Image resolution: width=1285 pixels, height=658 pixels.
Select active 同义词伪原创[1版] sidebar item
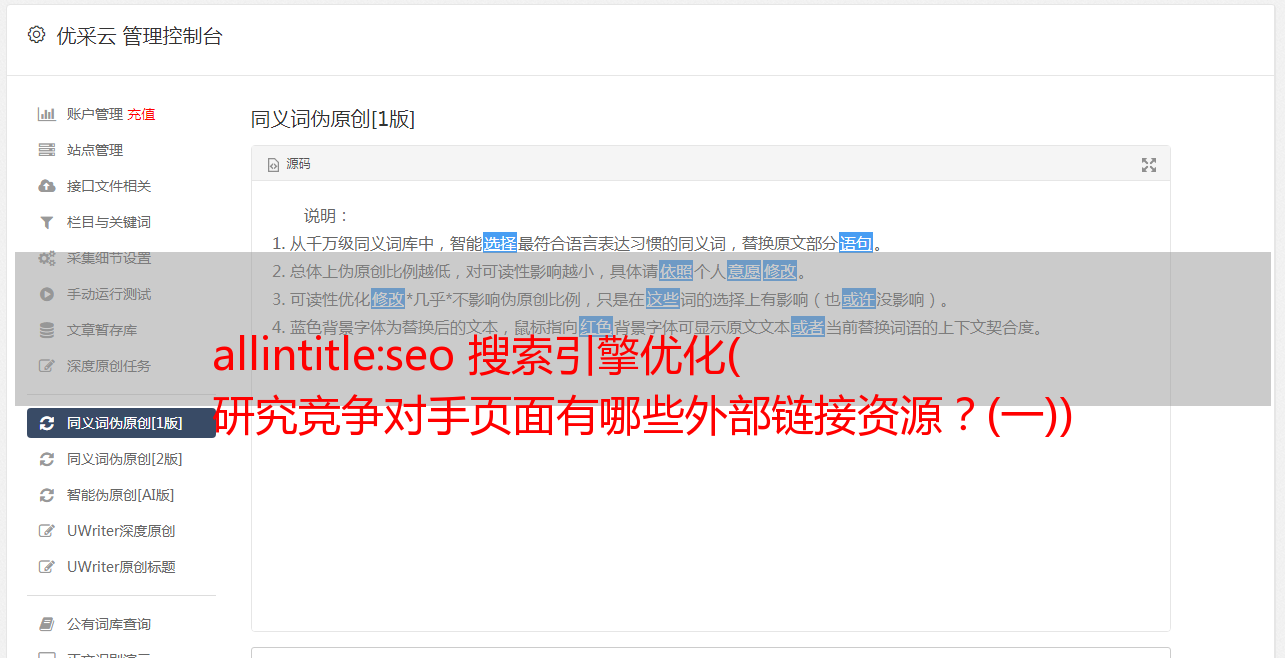(x=121, y=423)
